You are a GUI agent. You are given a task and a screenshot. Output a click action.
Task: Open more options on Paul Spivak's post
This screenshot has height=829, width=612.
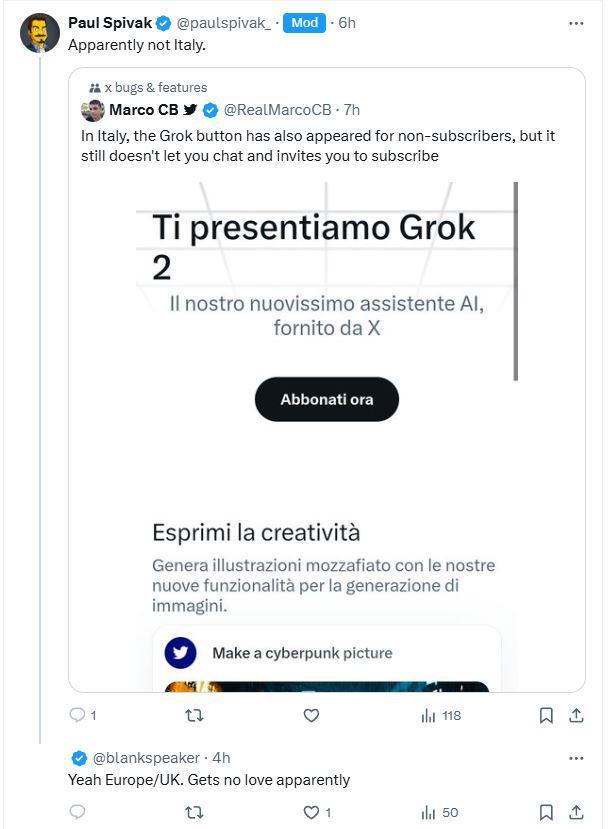point(575,23)
